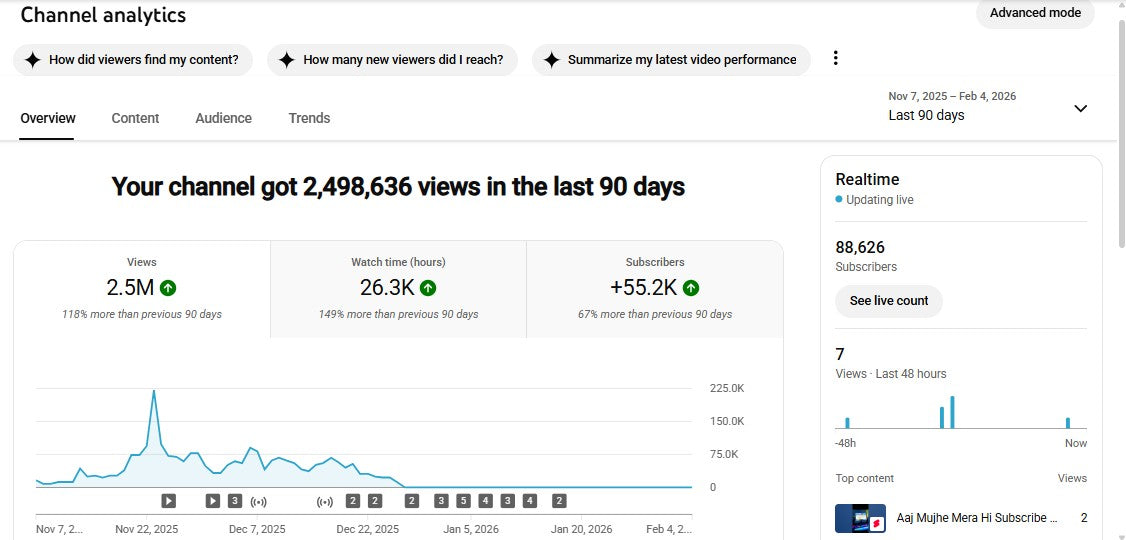
Task: Click the first video-published play marker under the chart
Action: tap(169, 501)
